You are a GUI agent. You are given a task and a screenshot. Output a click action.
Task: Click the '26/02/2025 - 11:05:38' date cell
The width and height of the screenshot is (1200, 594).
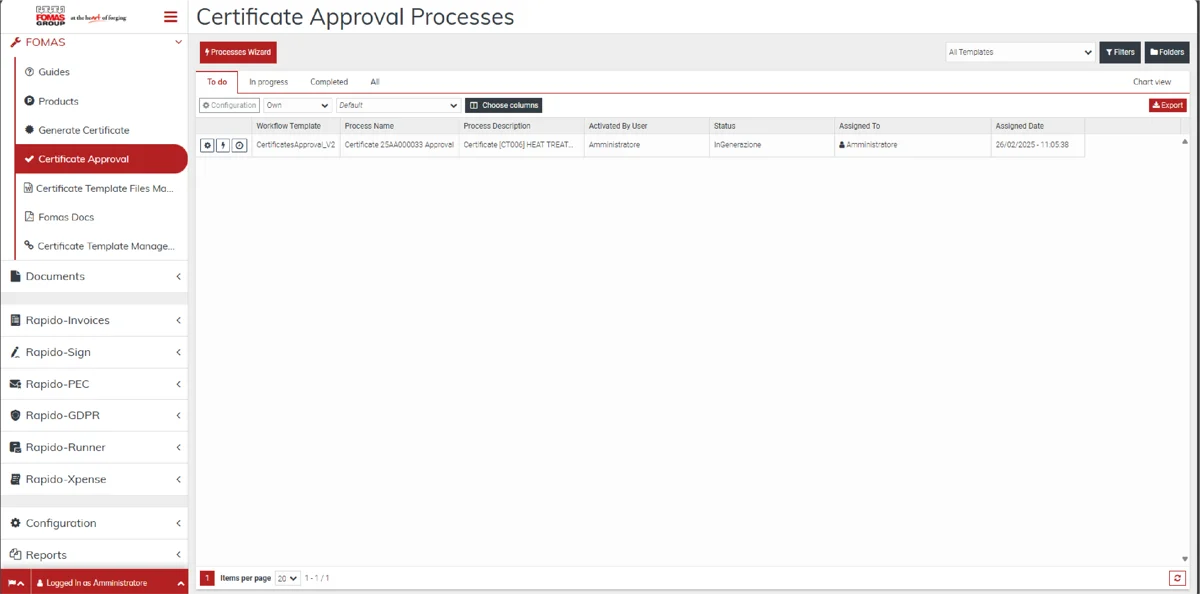[1037, 145]
